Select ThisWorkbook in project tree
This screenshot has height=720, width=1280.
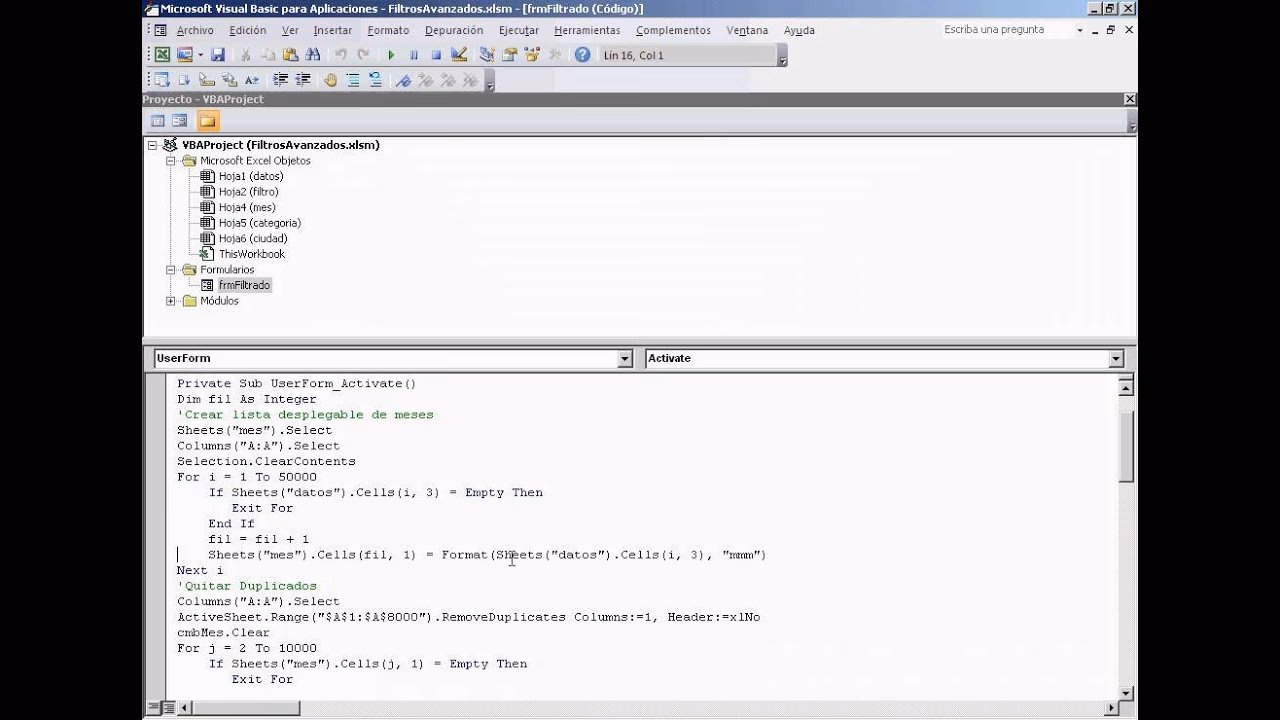(x=252, y=254)
